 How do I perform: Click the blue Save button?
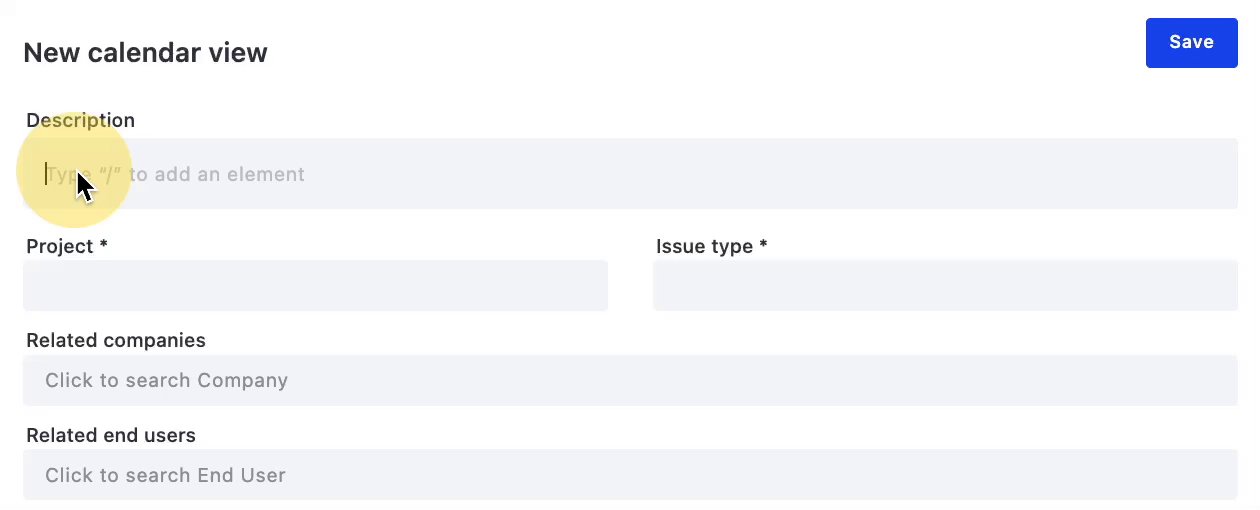1191,42
